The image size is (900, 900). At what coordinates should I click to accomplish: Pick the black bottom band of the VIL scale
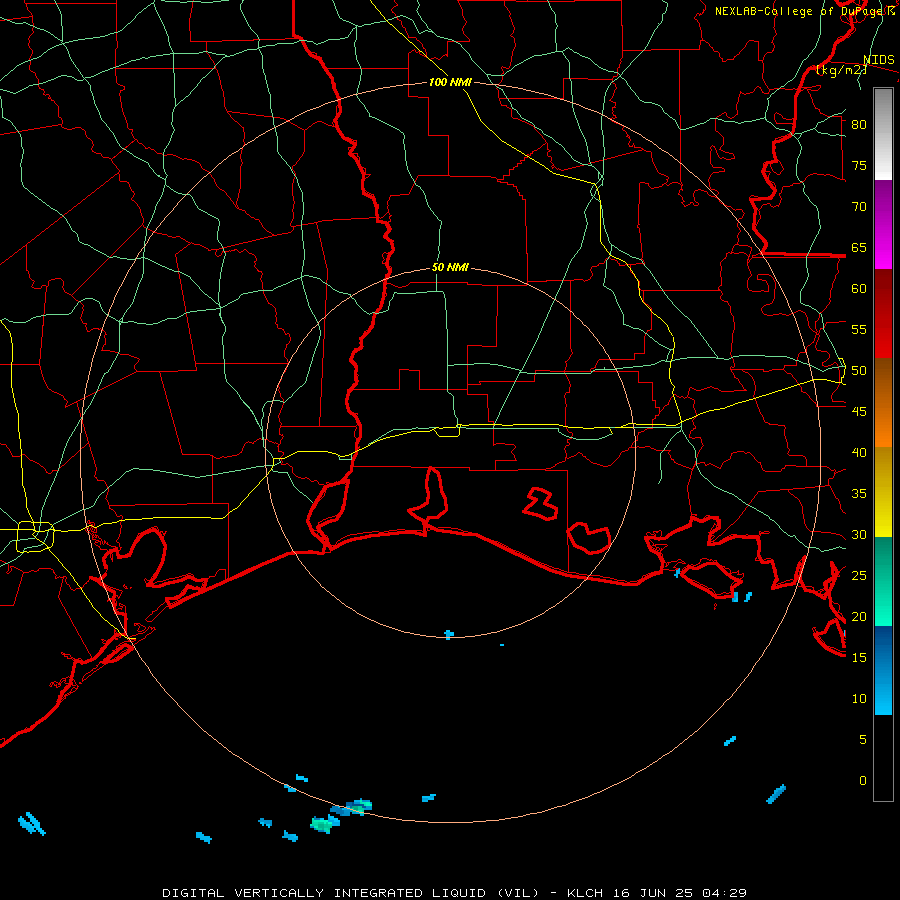click(883, 757)
